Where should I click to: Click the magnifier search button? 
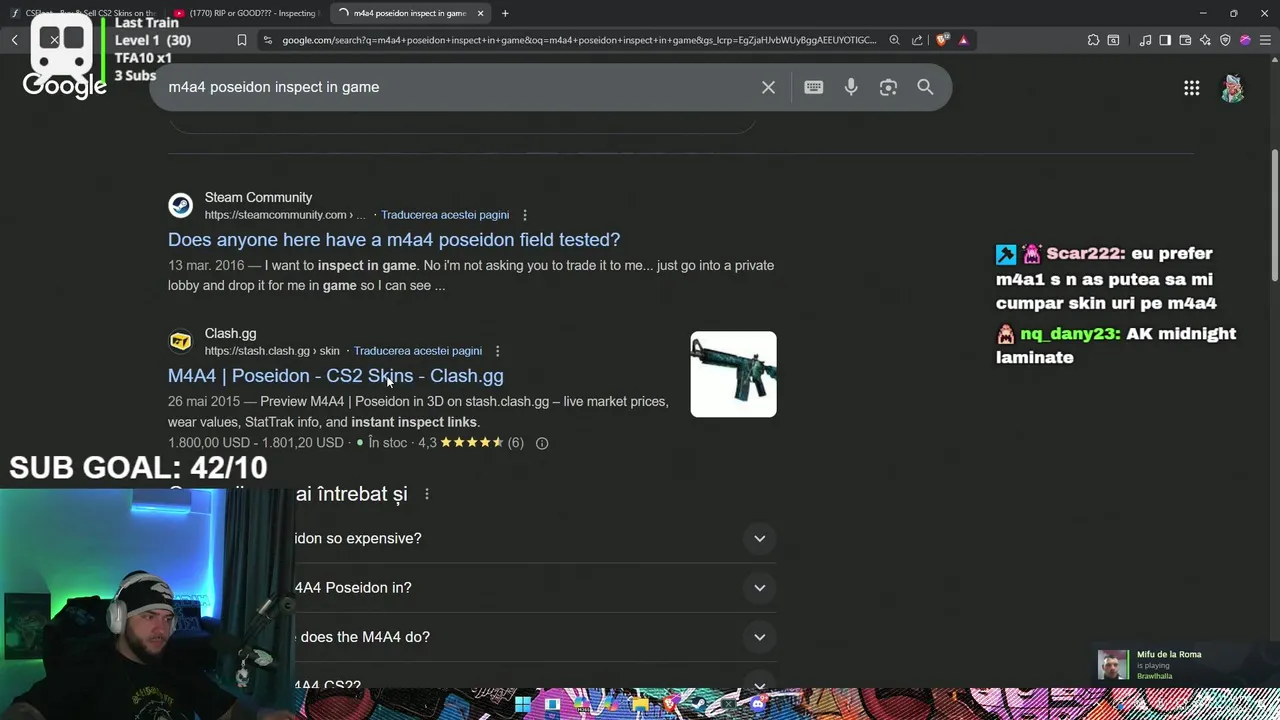coord(925,87)
